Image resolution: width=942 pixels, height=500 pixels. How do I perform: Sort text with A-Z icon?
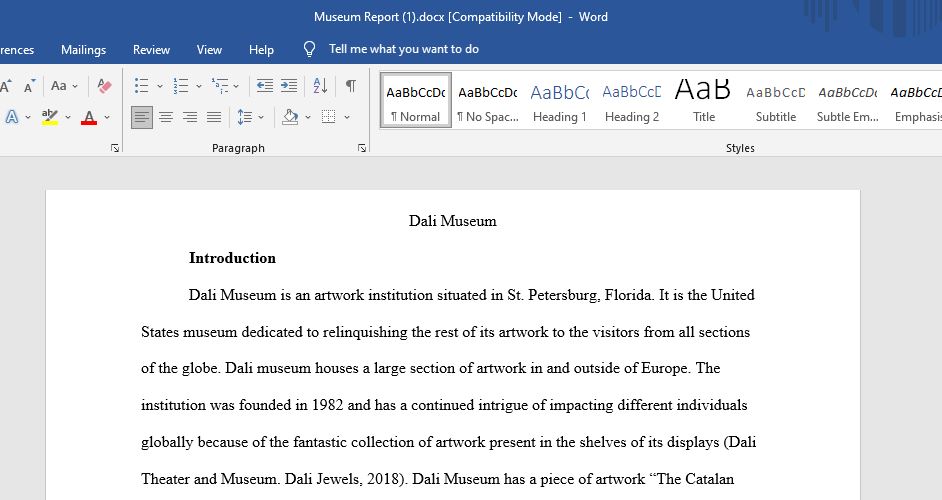tap(320, 86)
